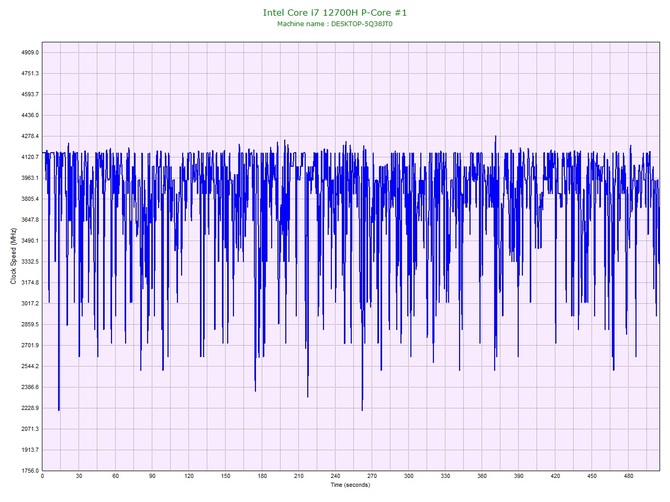This screenshot has width=670, height=502.
Task: Click the 150 tick on the time axis
Action: 226,476
